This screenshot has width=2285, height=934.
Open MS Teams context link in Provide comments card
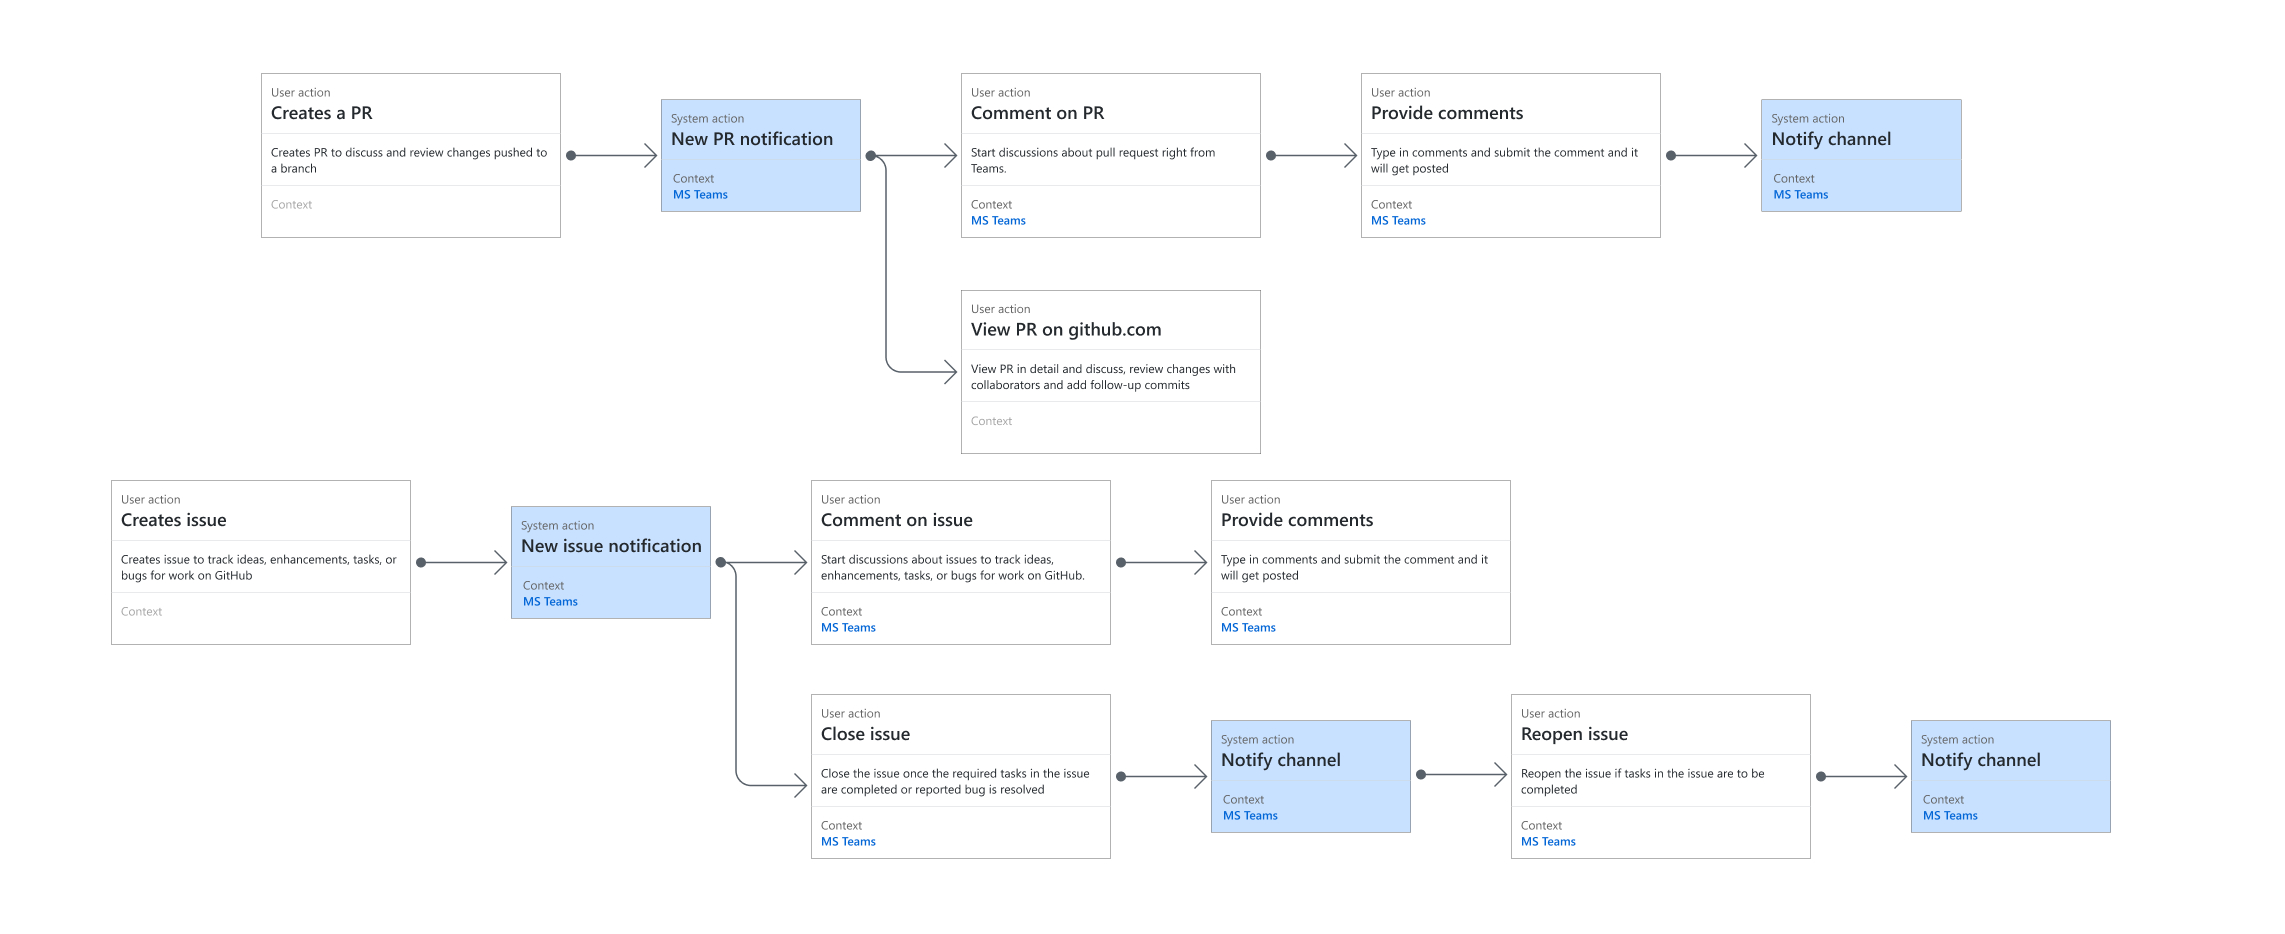pyautogui.click(x=1397, y=220)
